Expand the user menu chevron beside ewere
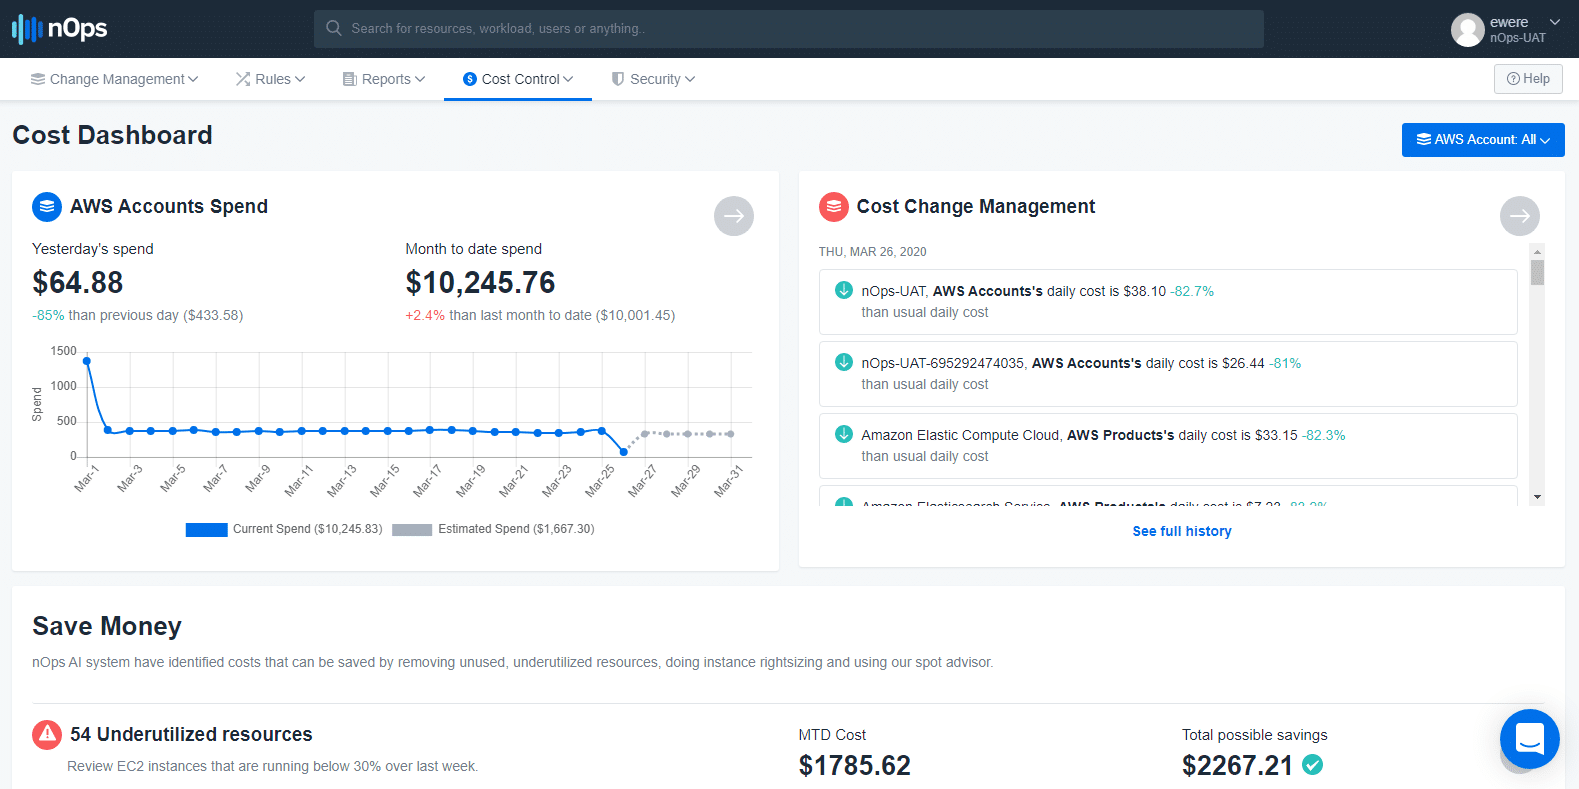 coord(1555,22)
